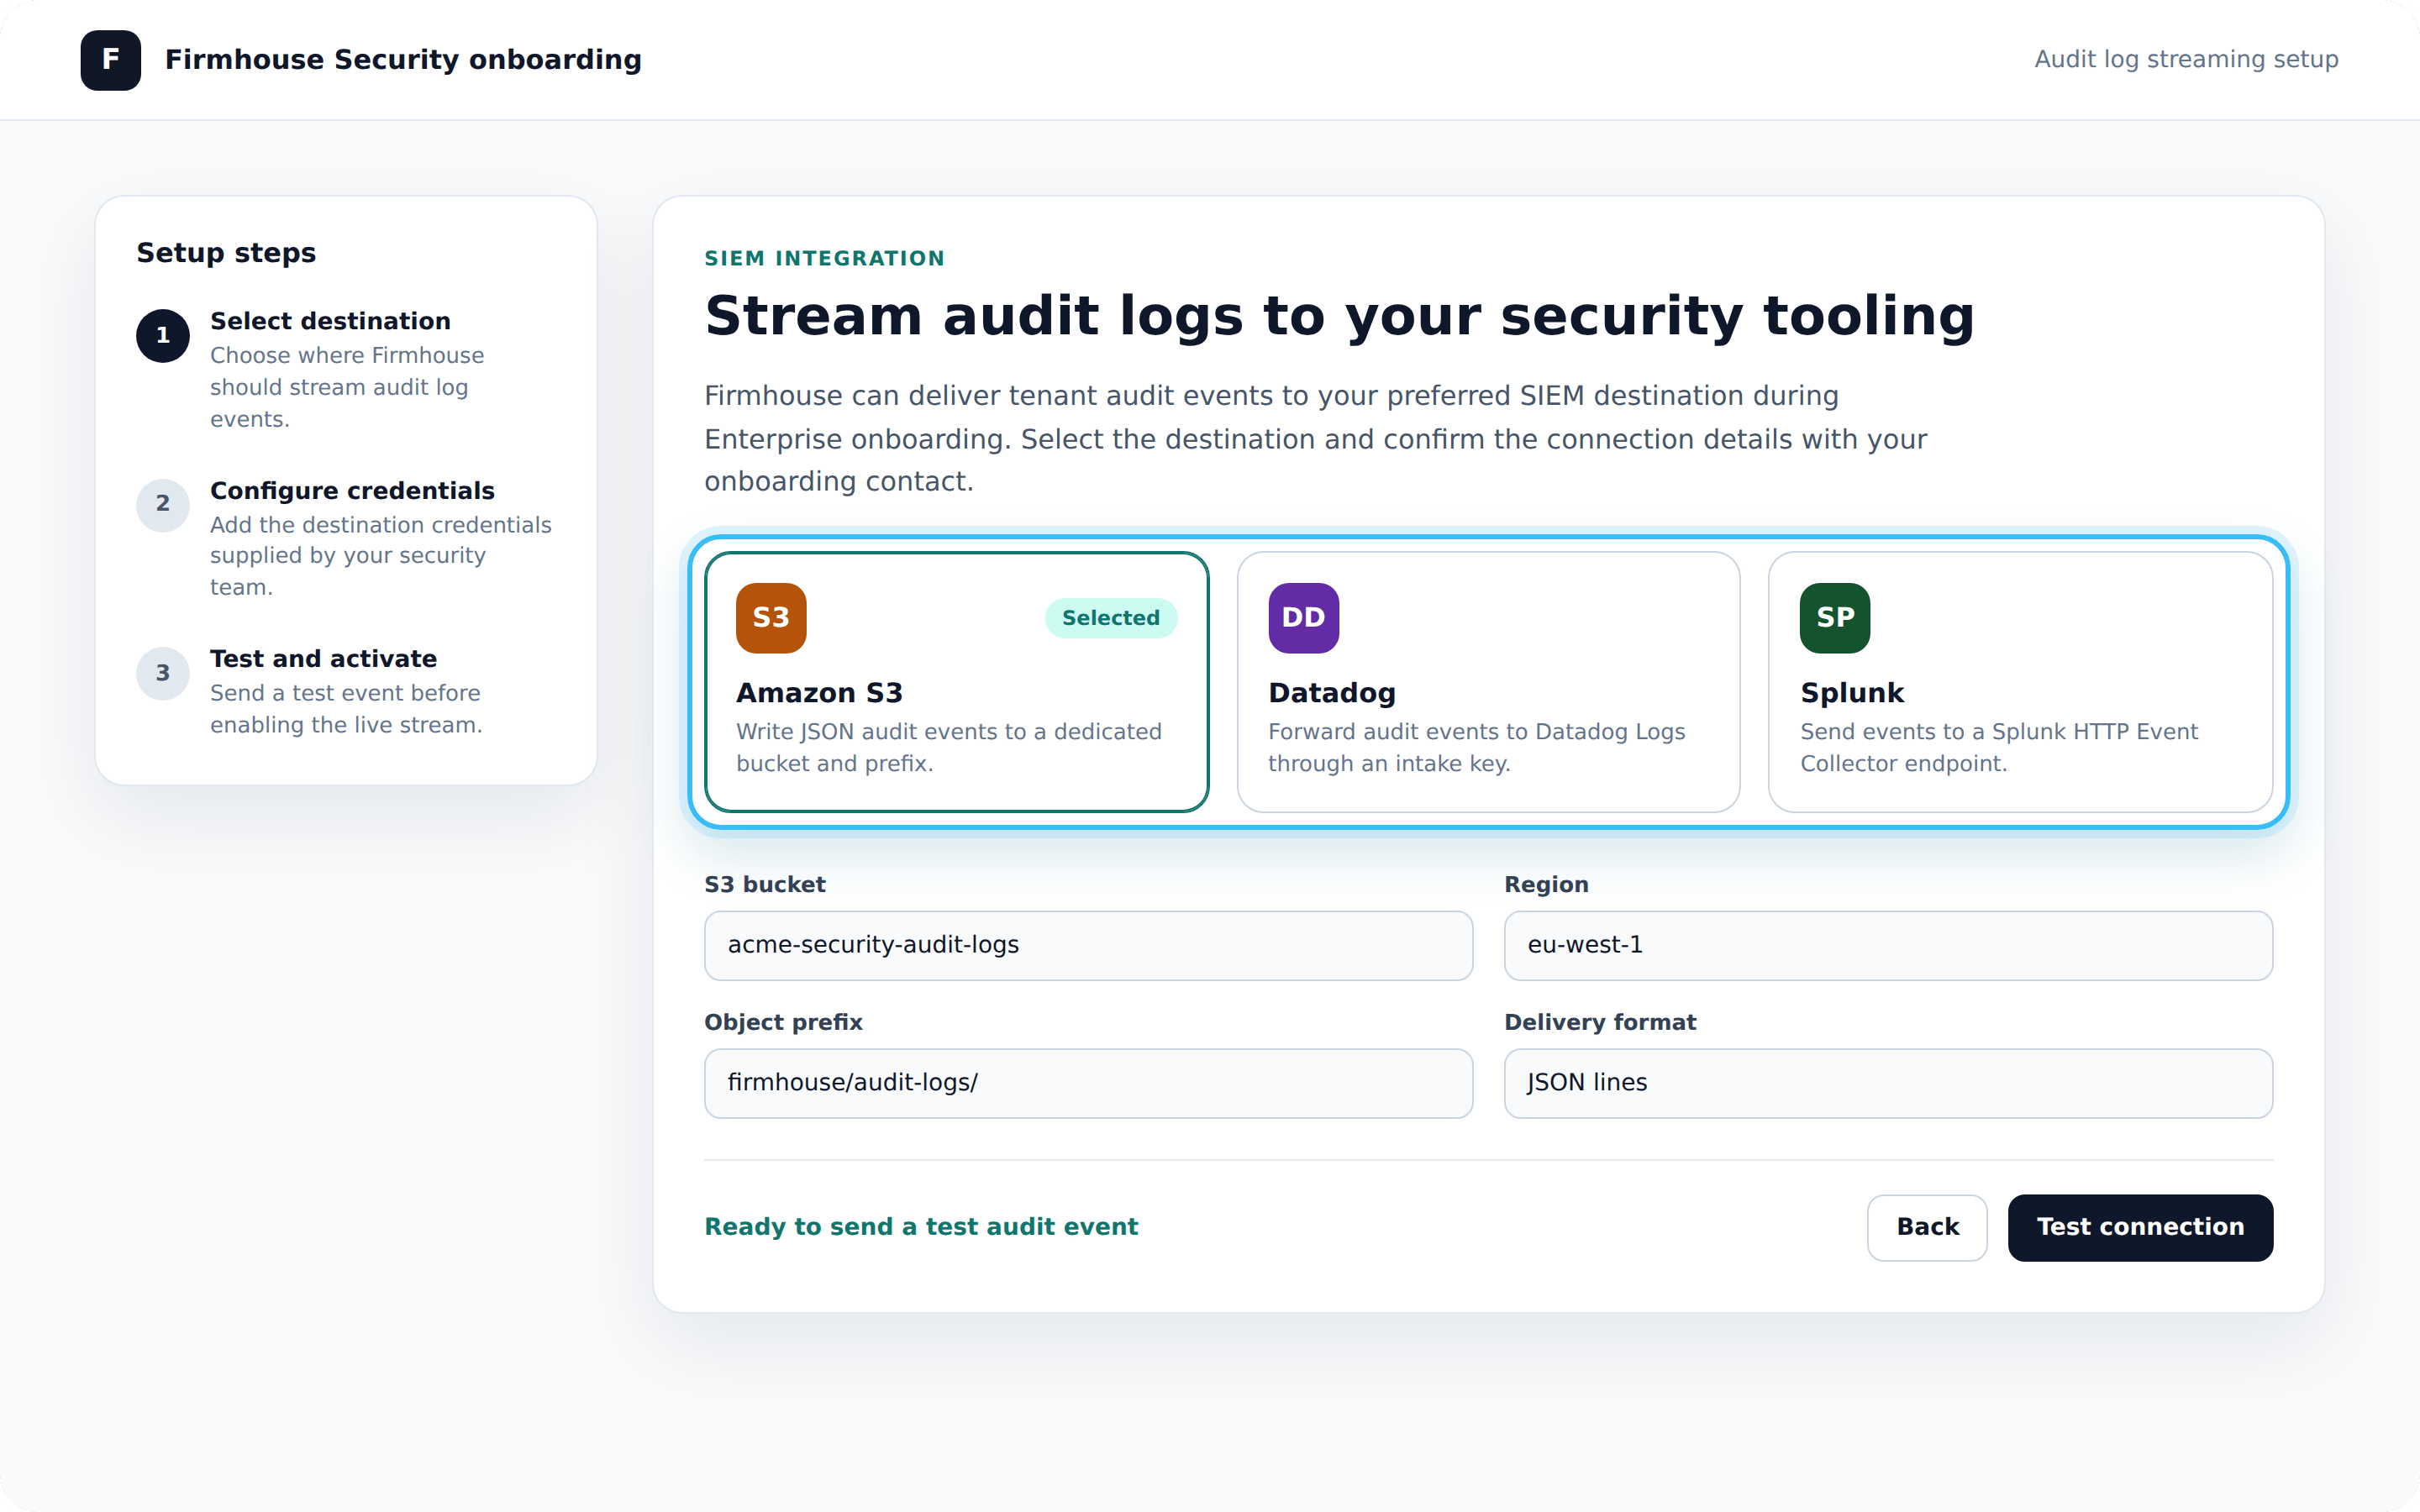The image size is (2420, 1512).
Task: Click the Datadog description text
Action: coord(1476,748)
